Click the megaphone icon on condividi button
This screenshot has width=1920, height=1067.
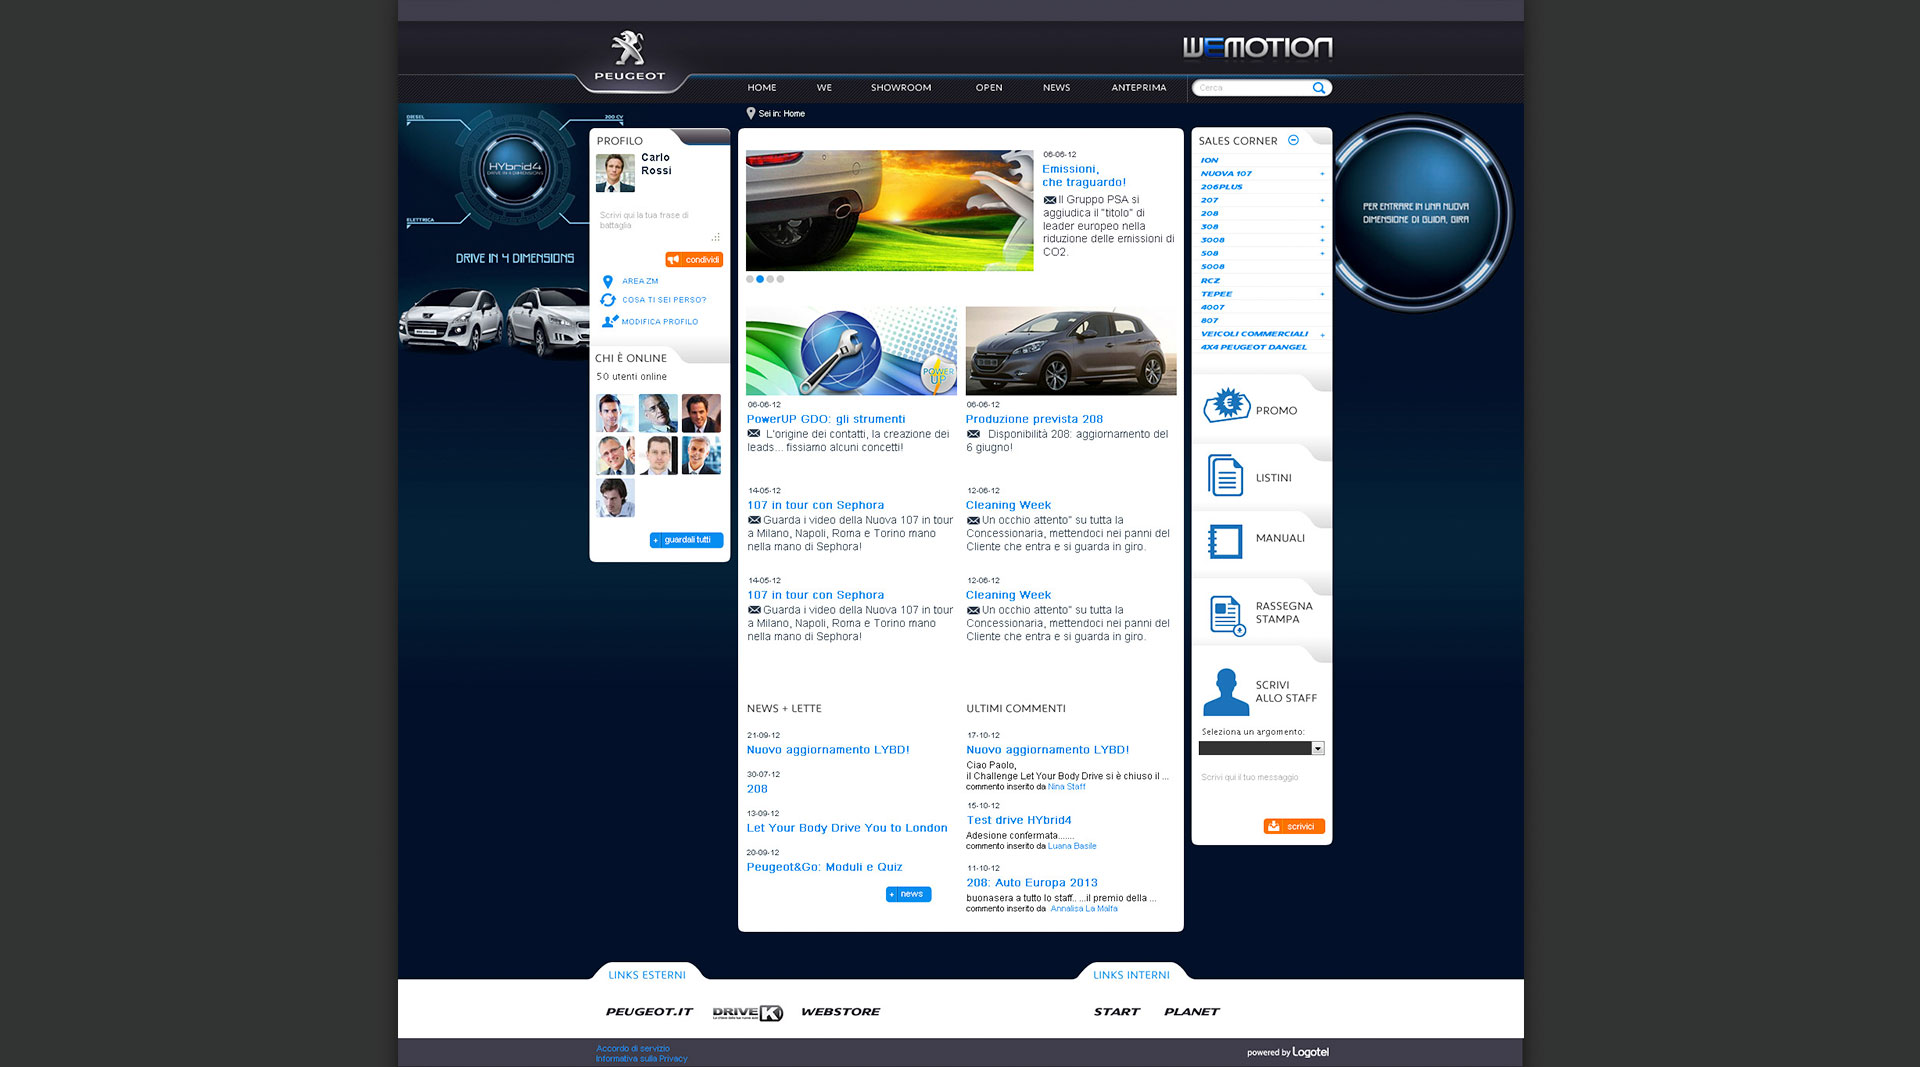(x=673, y=260)
